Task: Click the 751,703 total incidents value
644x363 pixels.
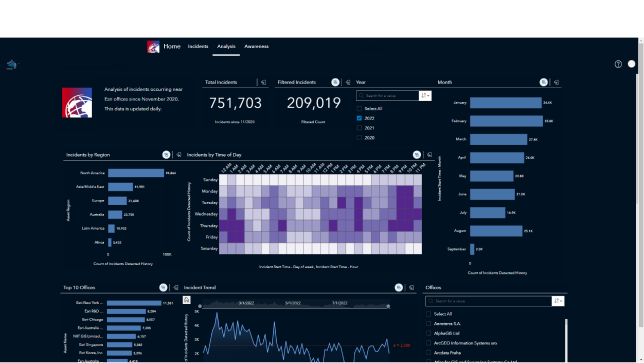Action: pyautogui.click(x=235, y=103)
